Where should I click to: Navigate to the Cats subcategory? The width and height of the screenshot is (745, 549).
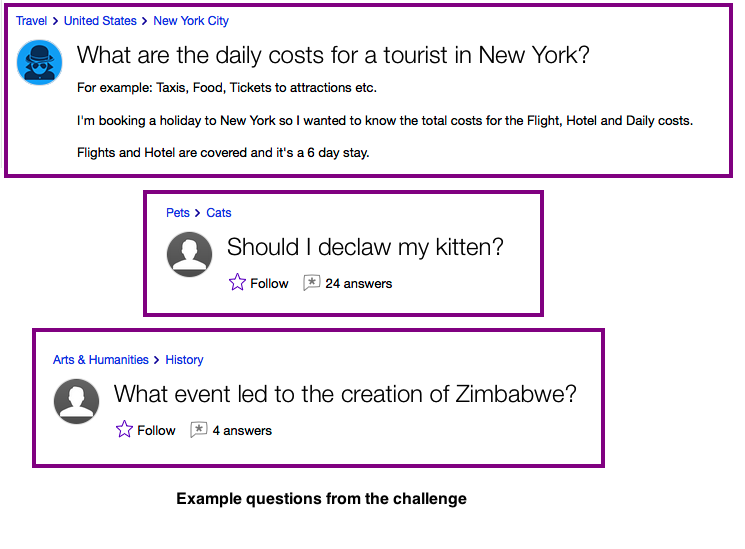[x=219, y=213]
